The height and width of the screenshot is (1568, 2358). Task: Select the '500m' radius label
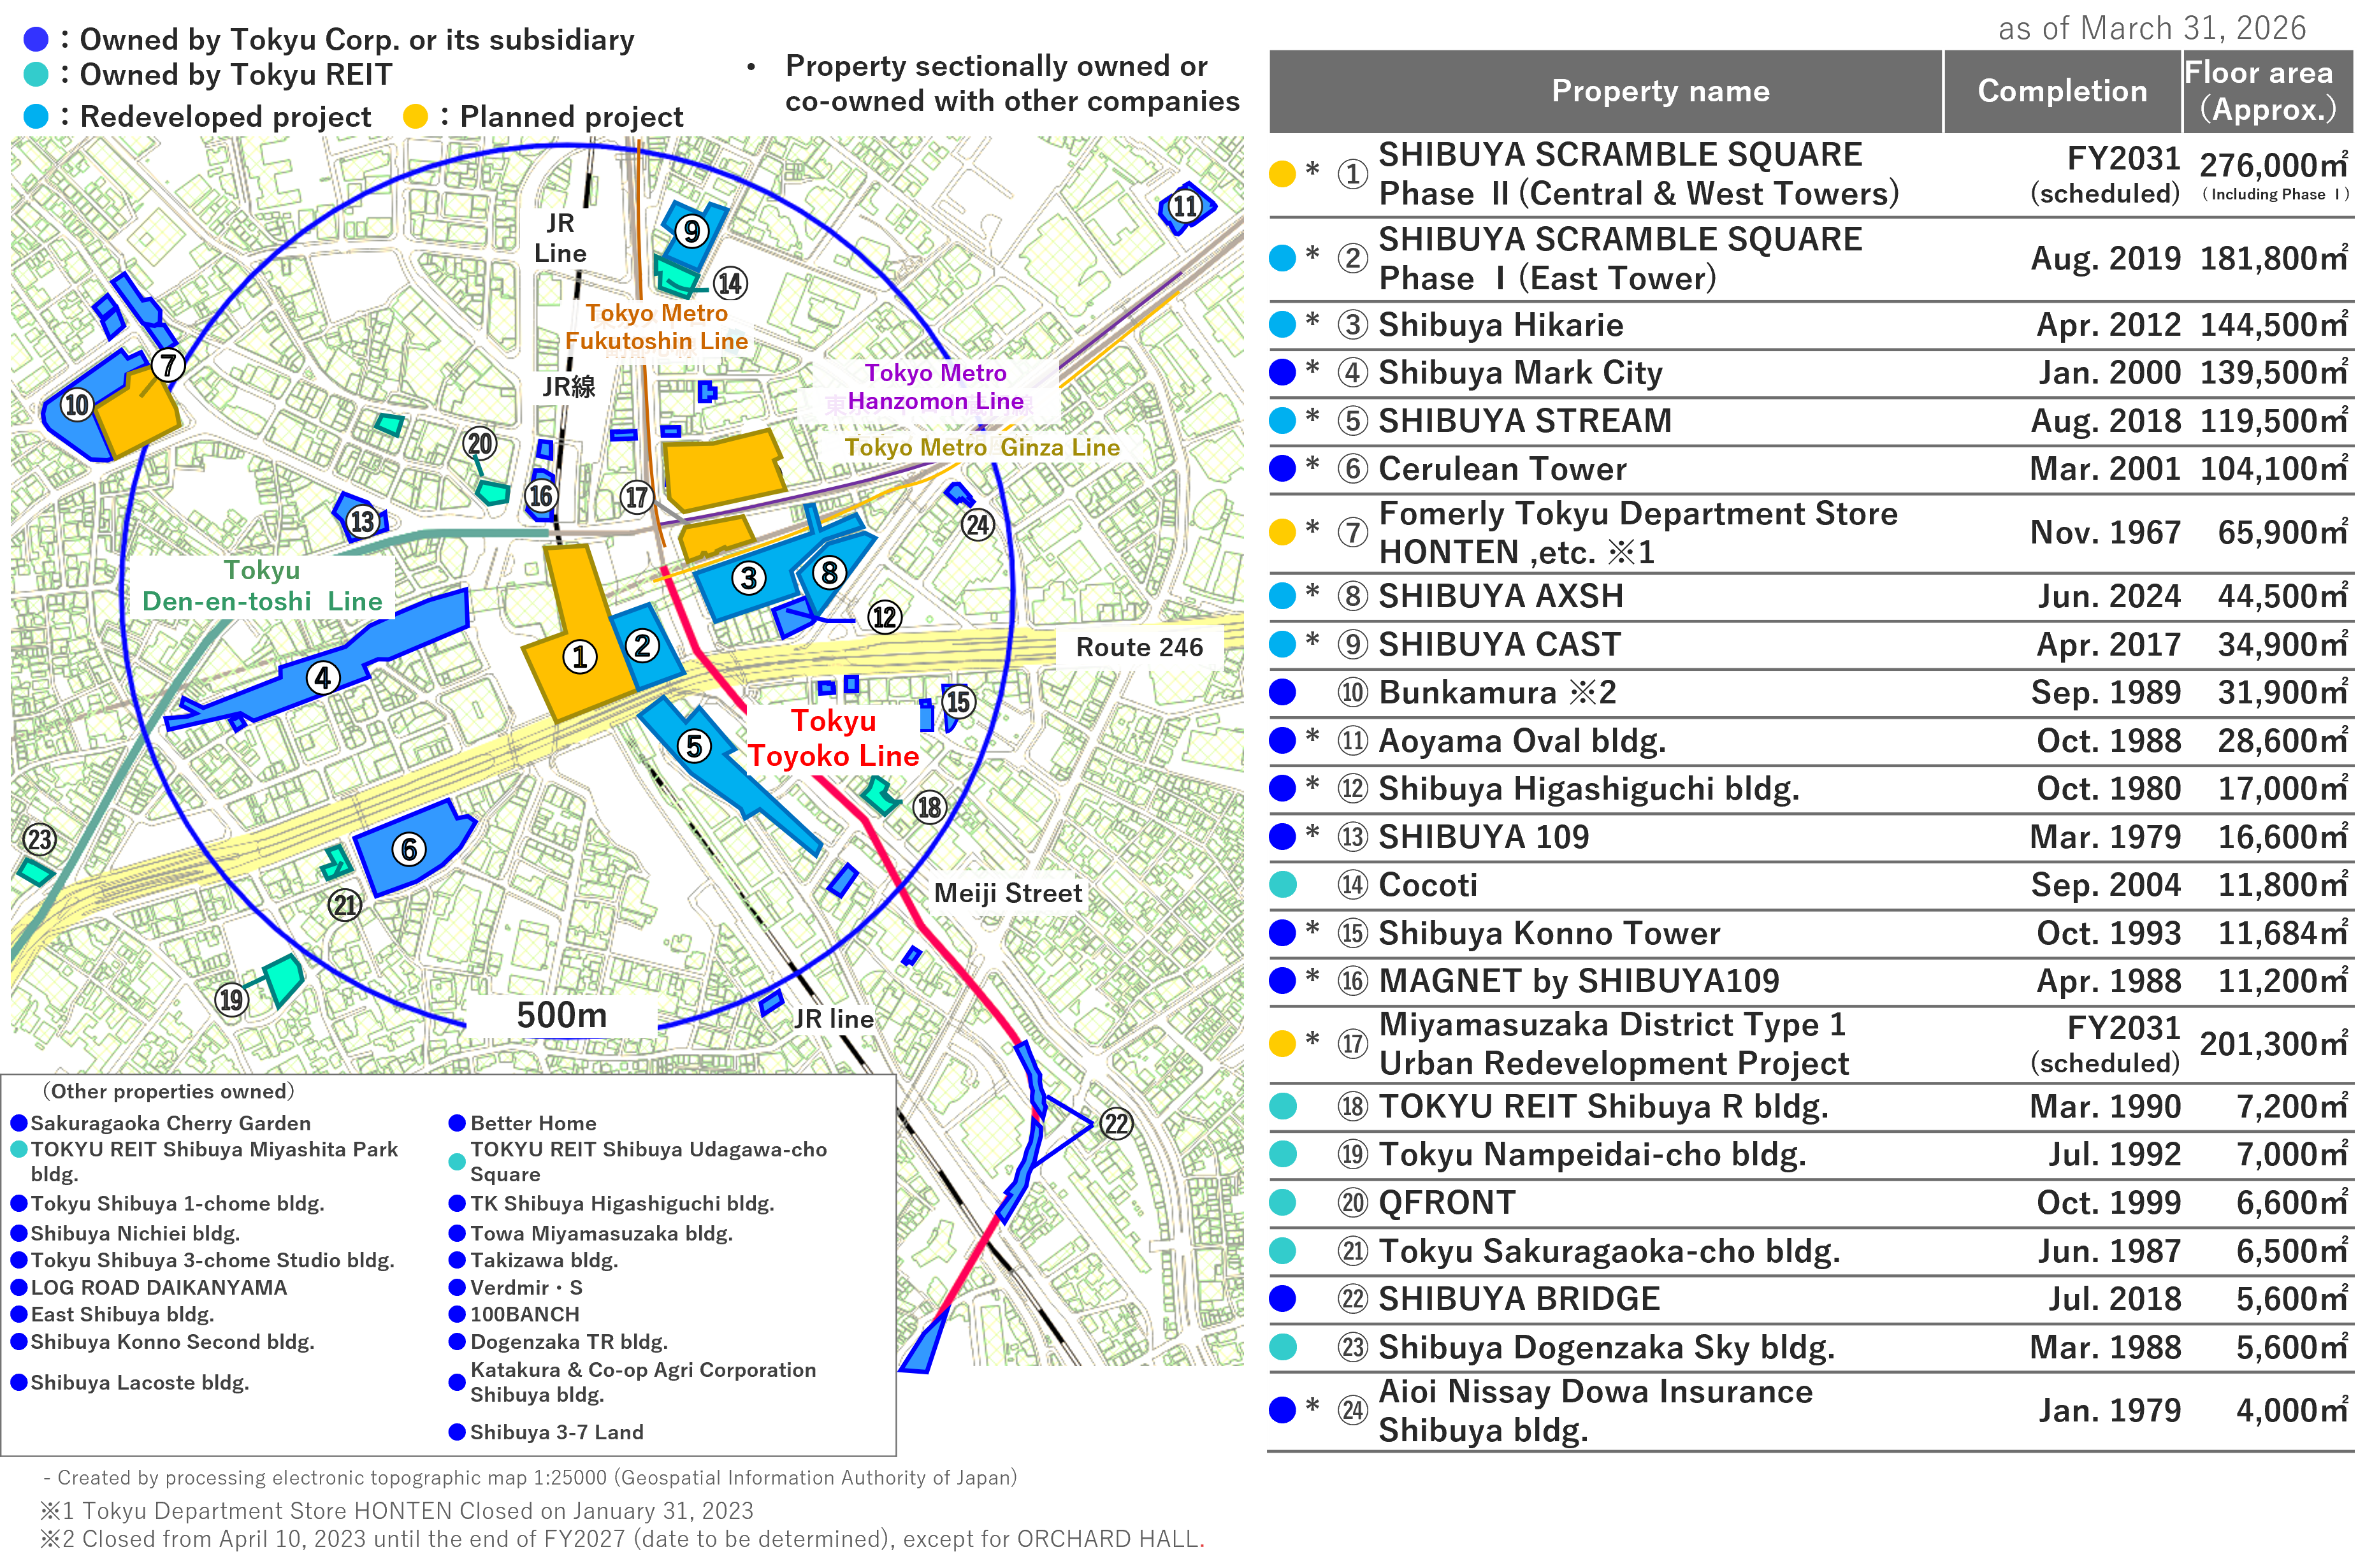561,1015
